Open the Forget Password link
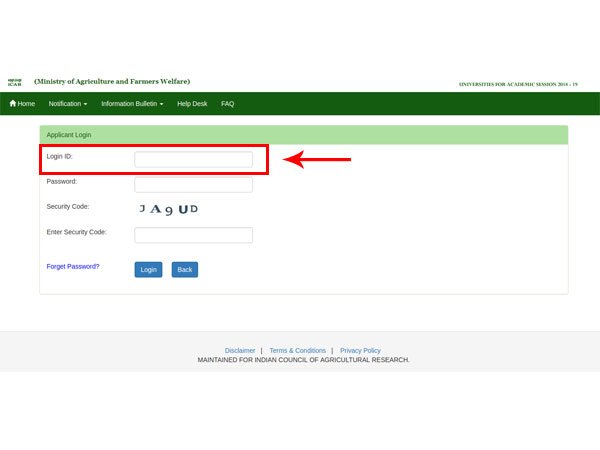The image size is (600, 450). point(73,266)
